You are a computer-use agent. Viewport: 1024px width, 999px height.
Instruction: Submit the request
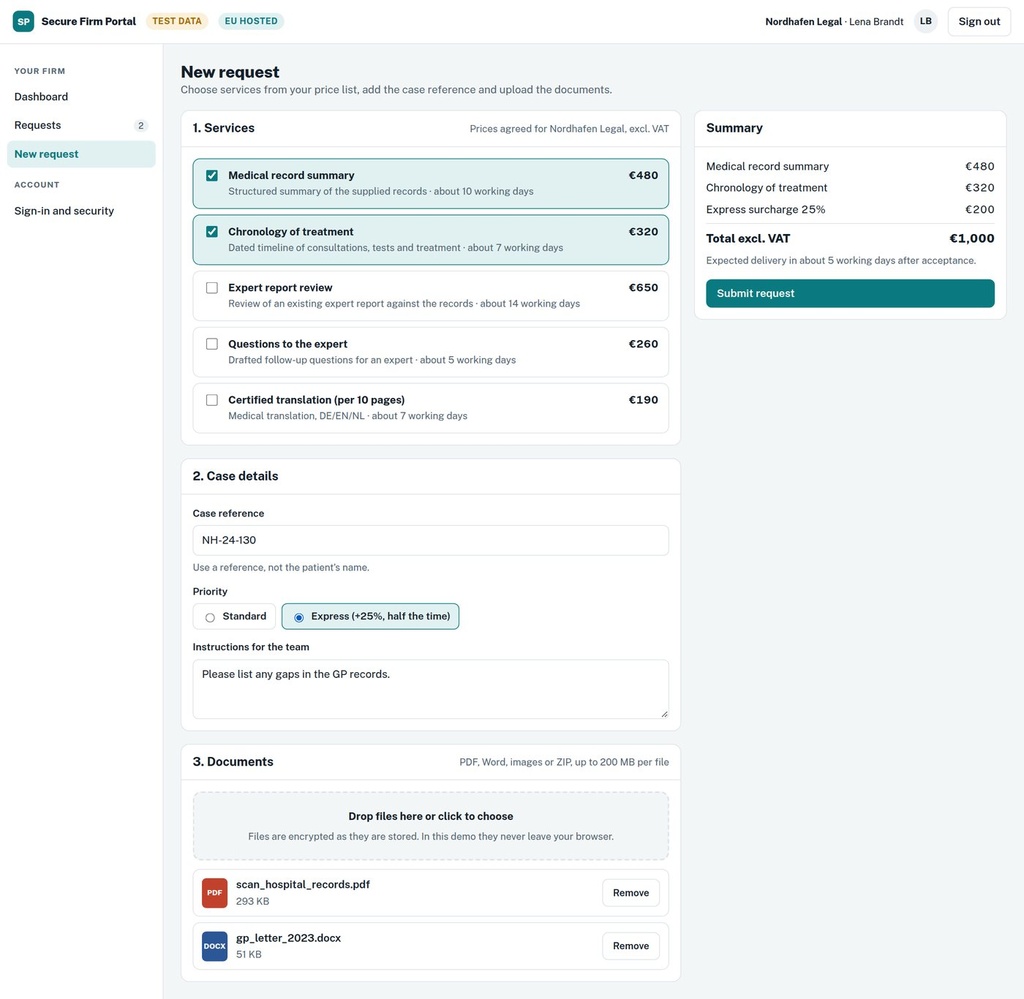tap(850, 293)
